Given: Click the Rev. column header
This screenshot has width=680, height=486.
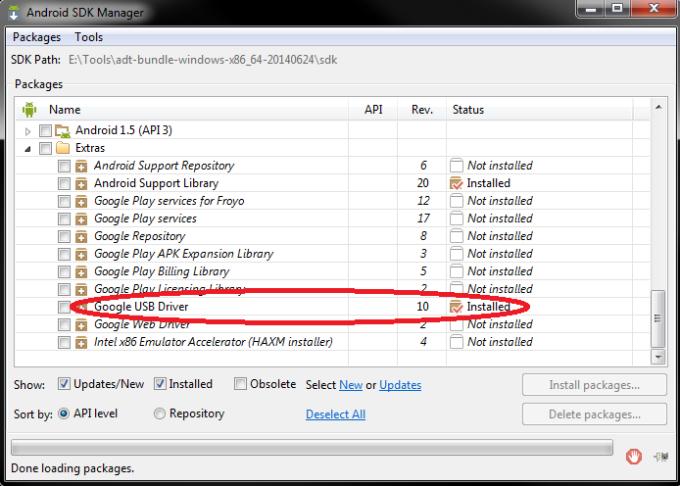Looking at the screenshot, I should (422, 110).
